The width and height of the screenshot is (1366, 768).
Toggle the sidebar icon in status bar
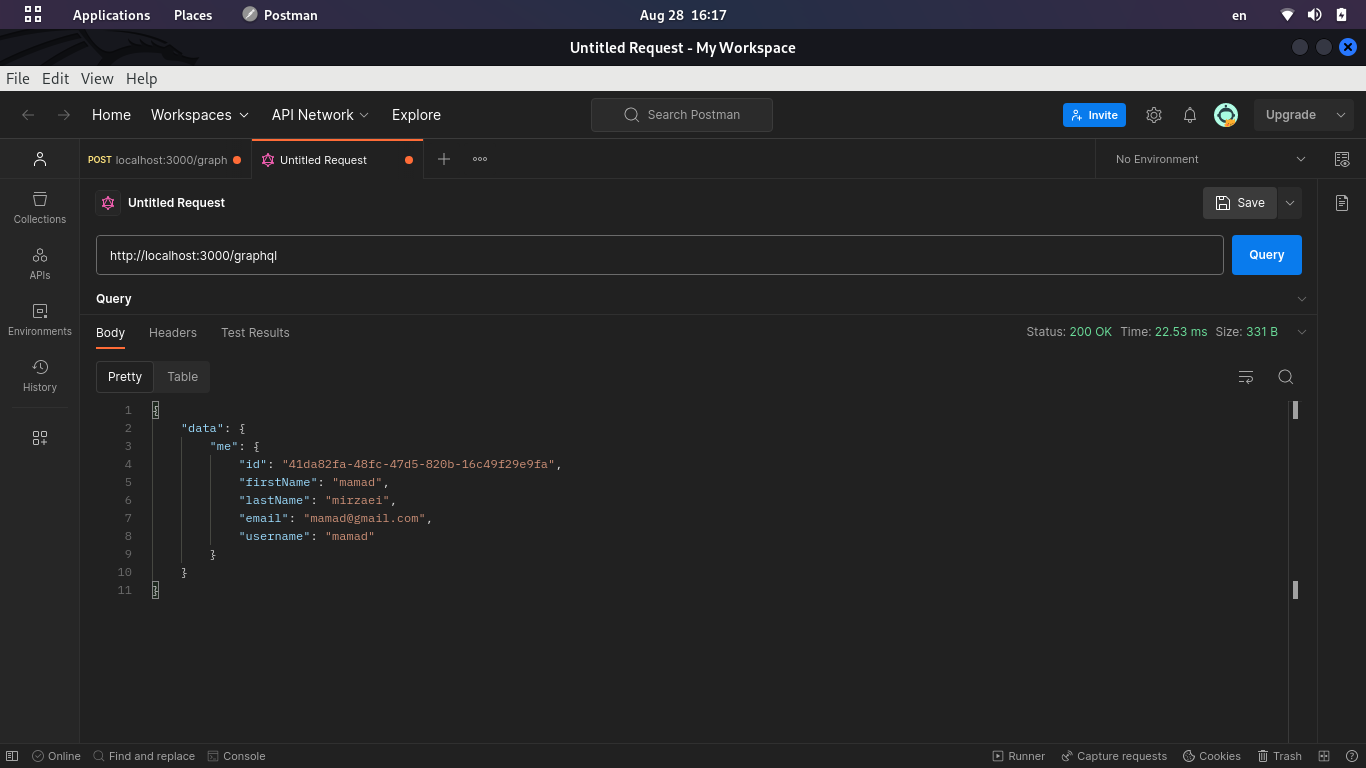point(12,756)
